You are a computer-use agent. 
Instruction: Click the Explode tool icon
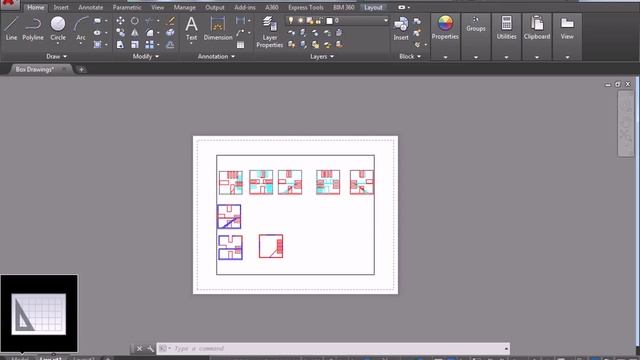pos(171,33)
